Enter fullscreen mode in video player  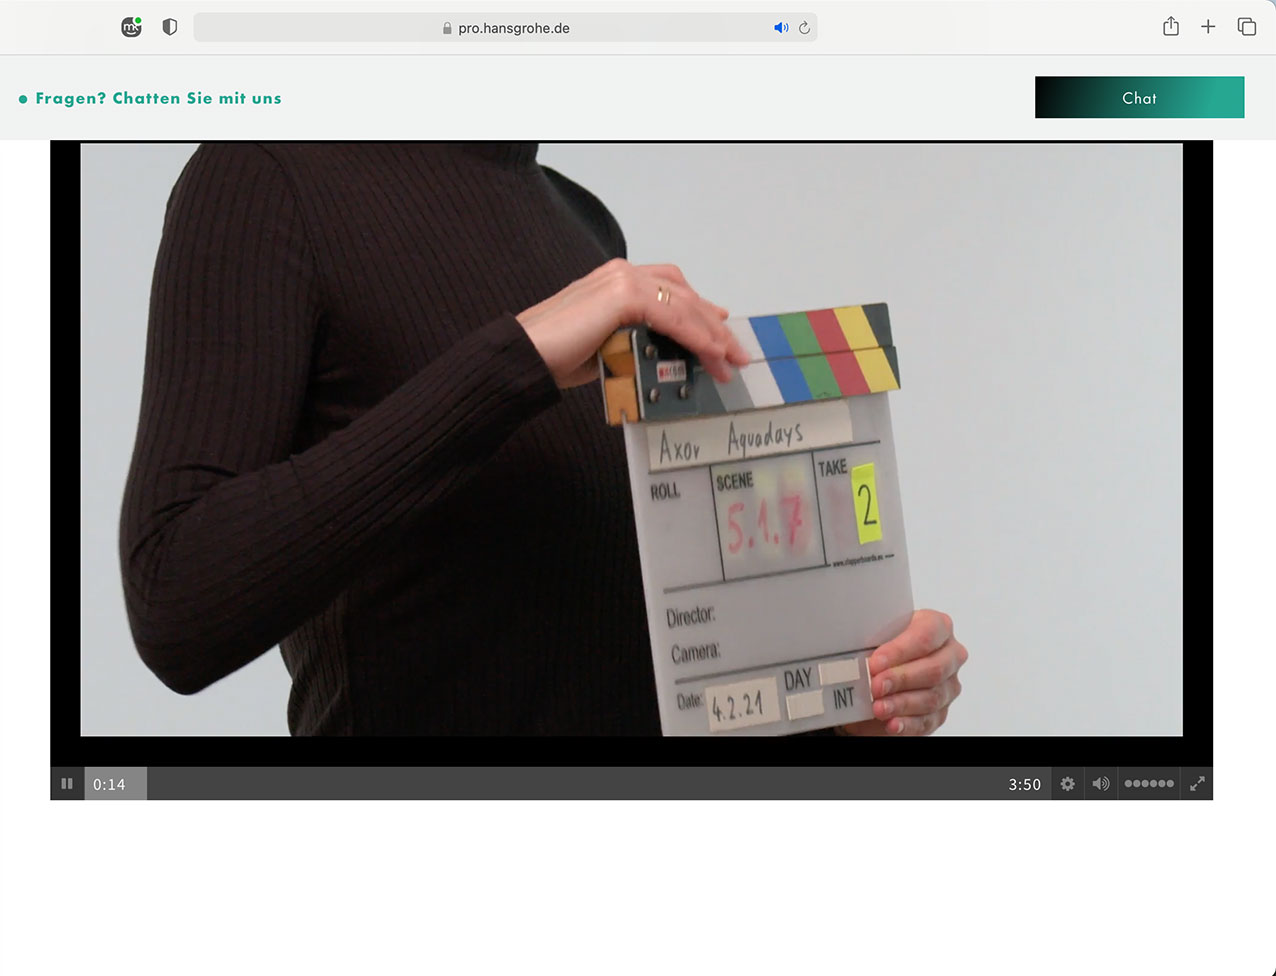1197,784
